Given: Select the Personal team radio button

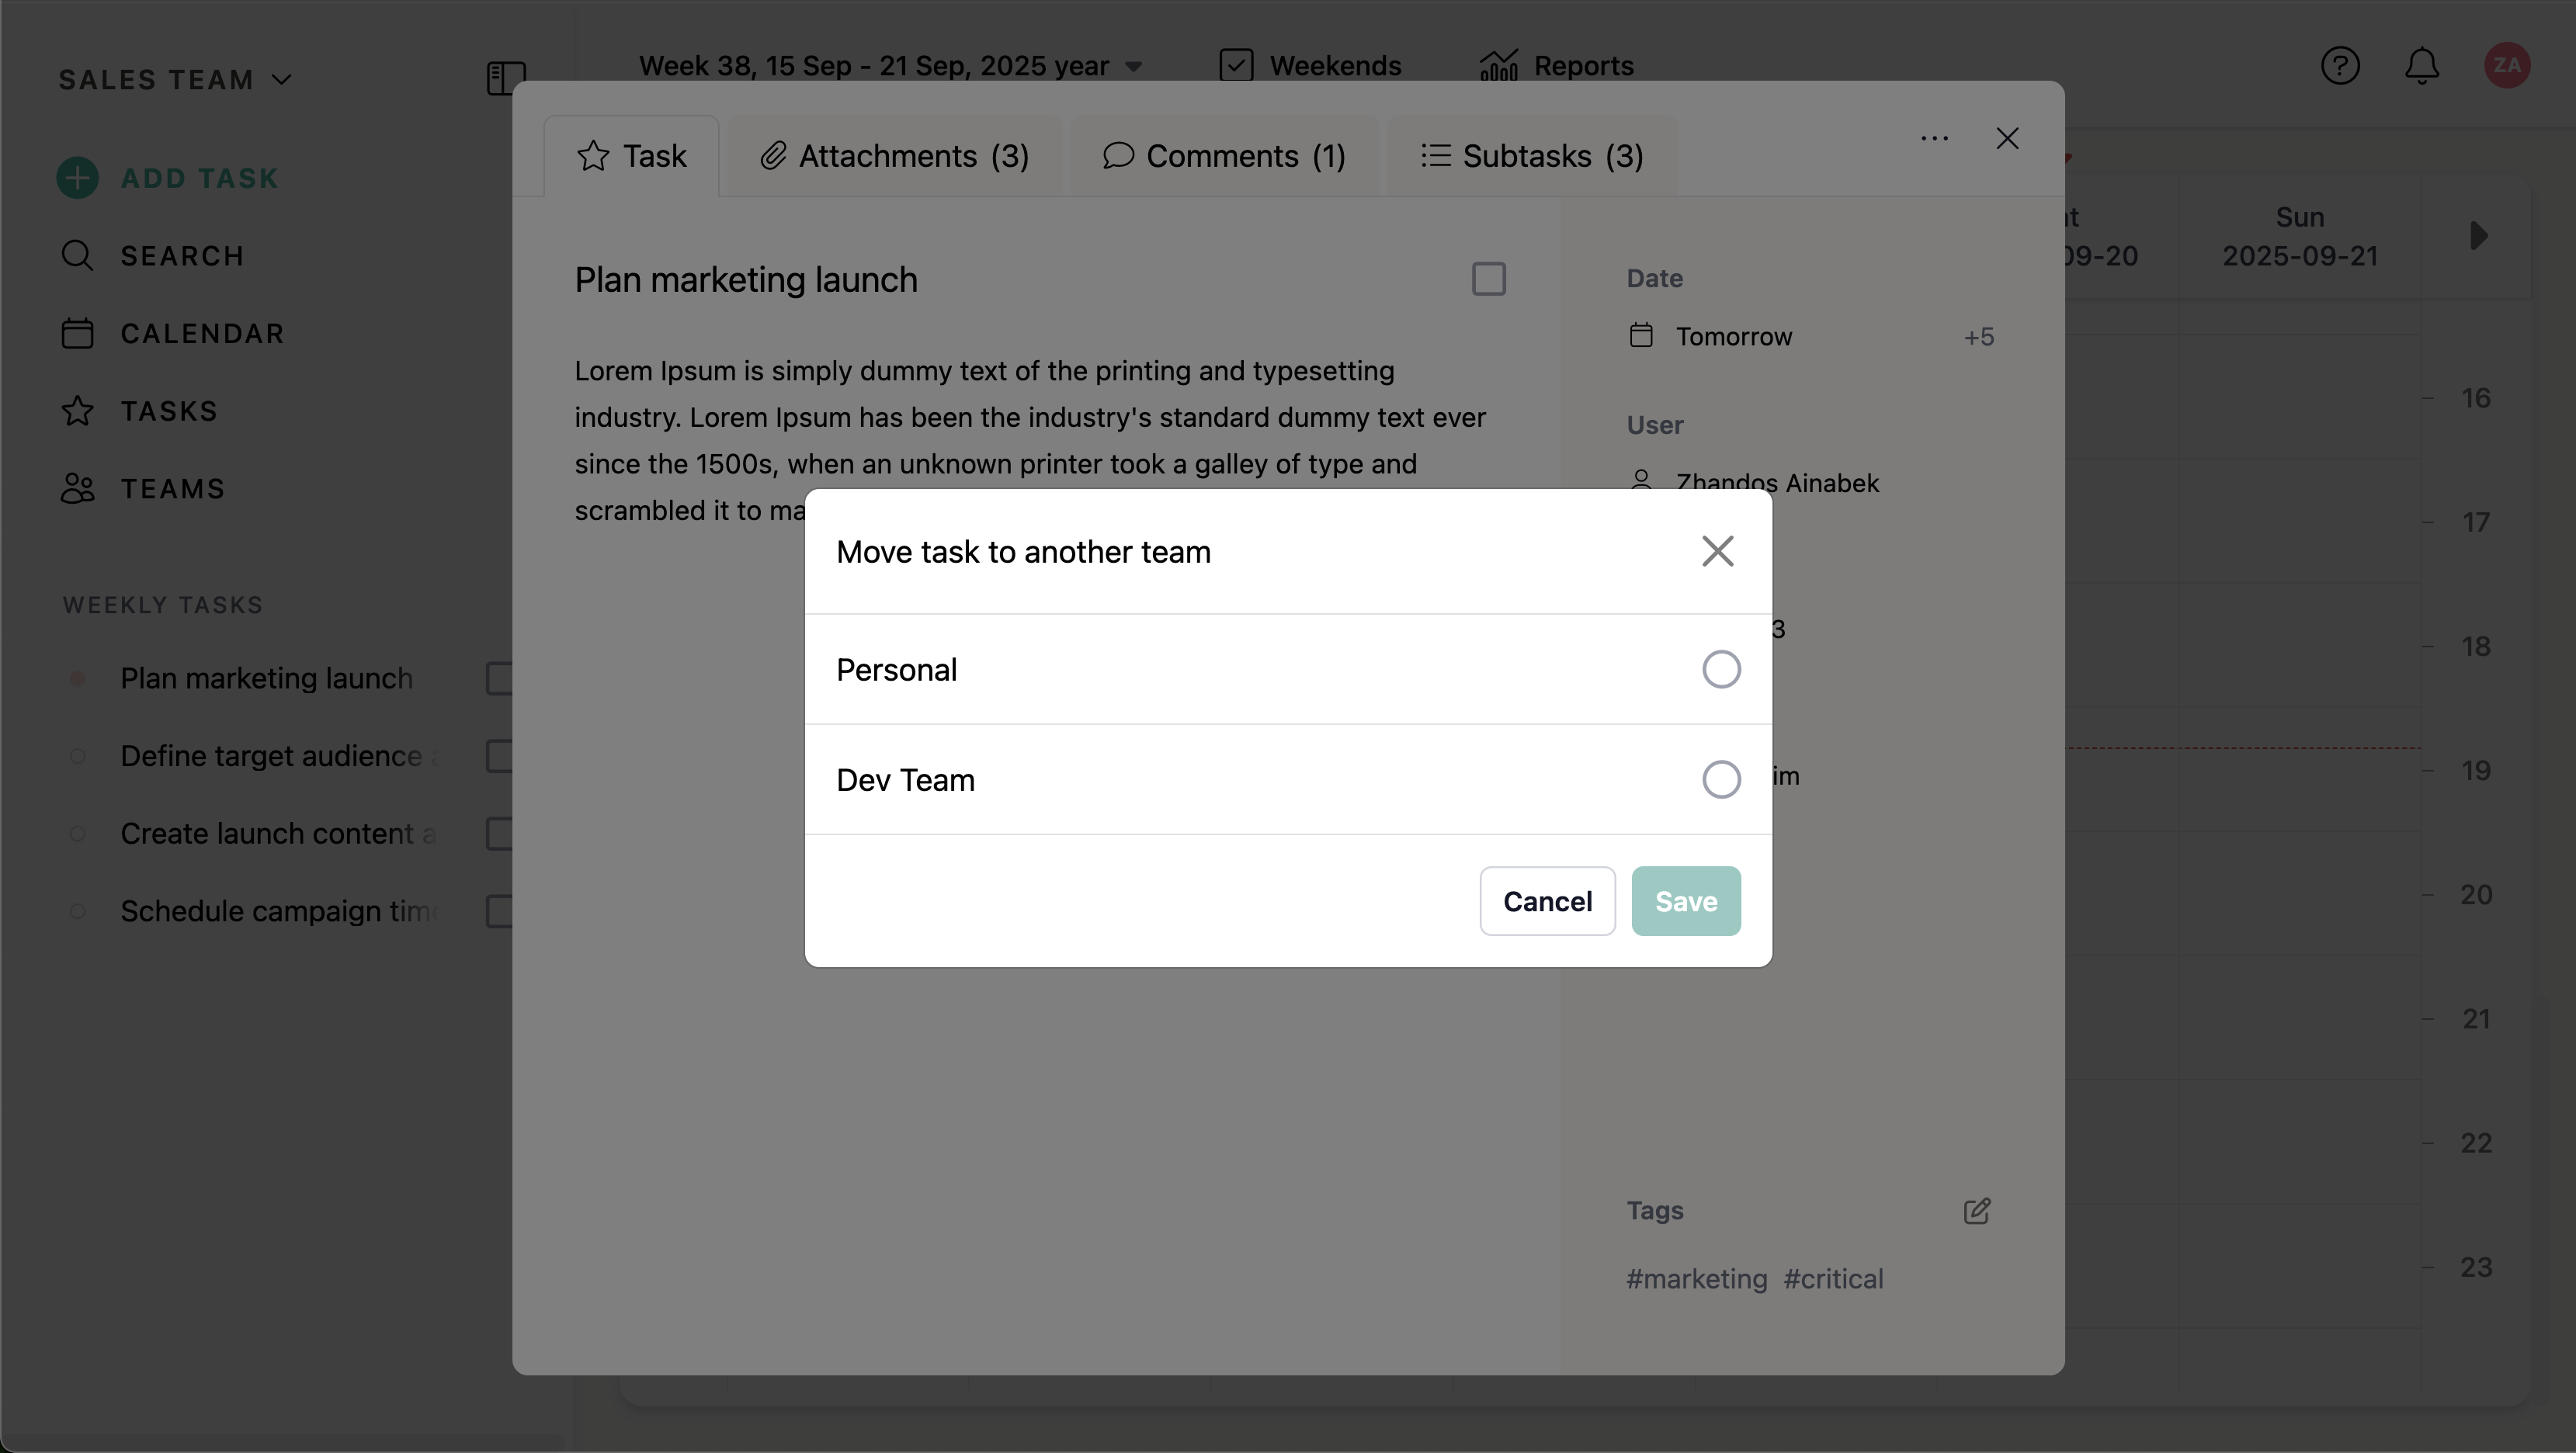Looking at the screenshot, I should (1720, 669).
